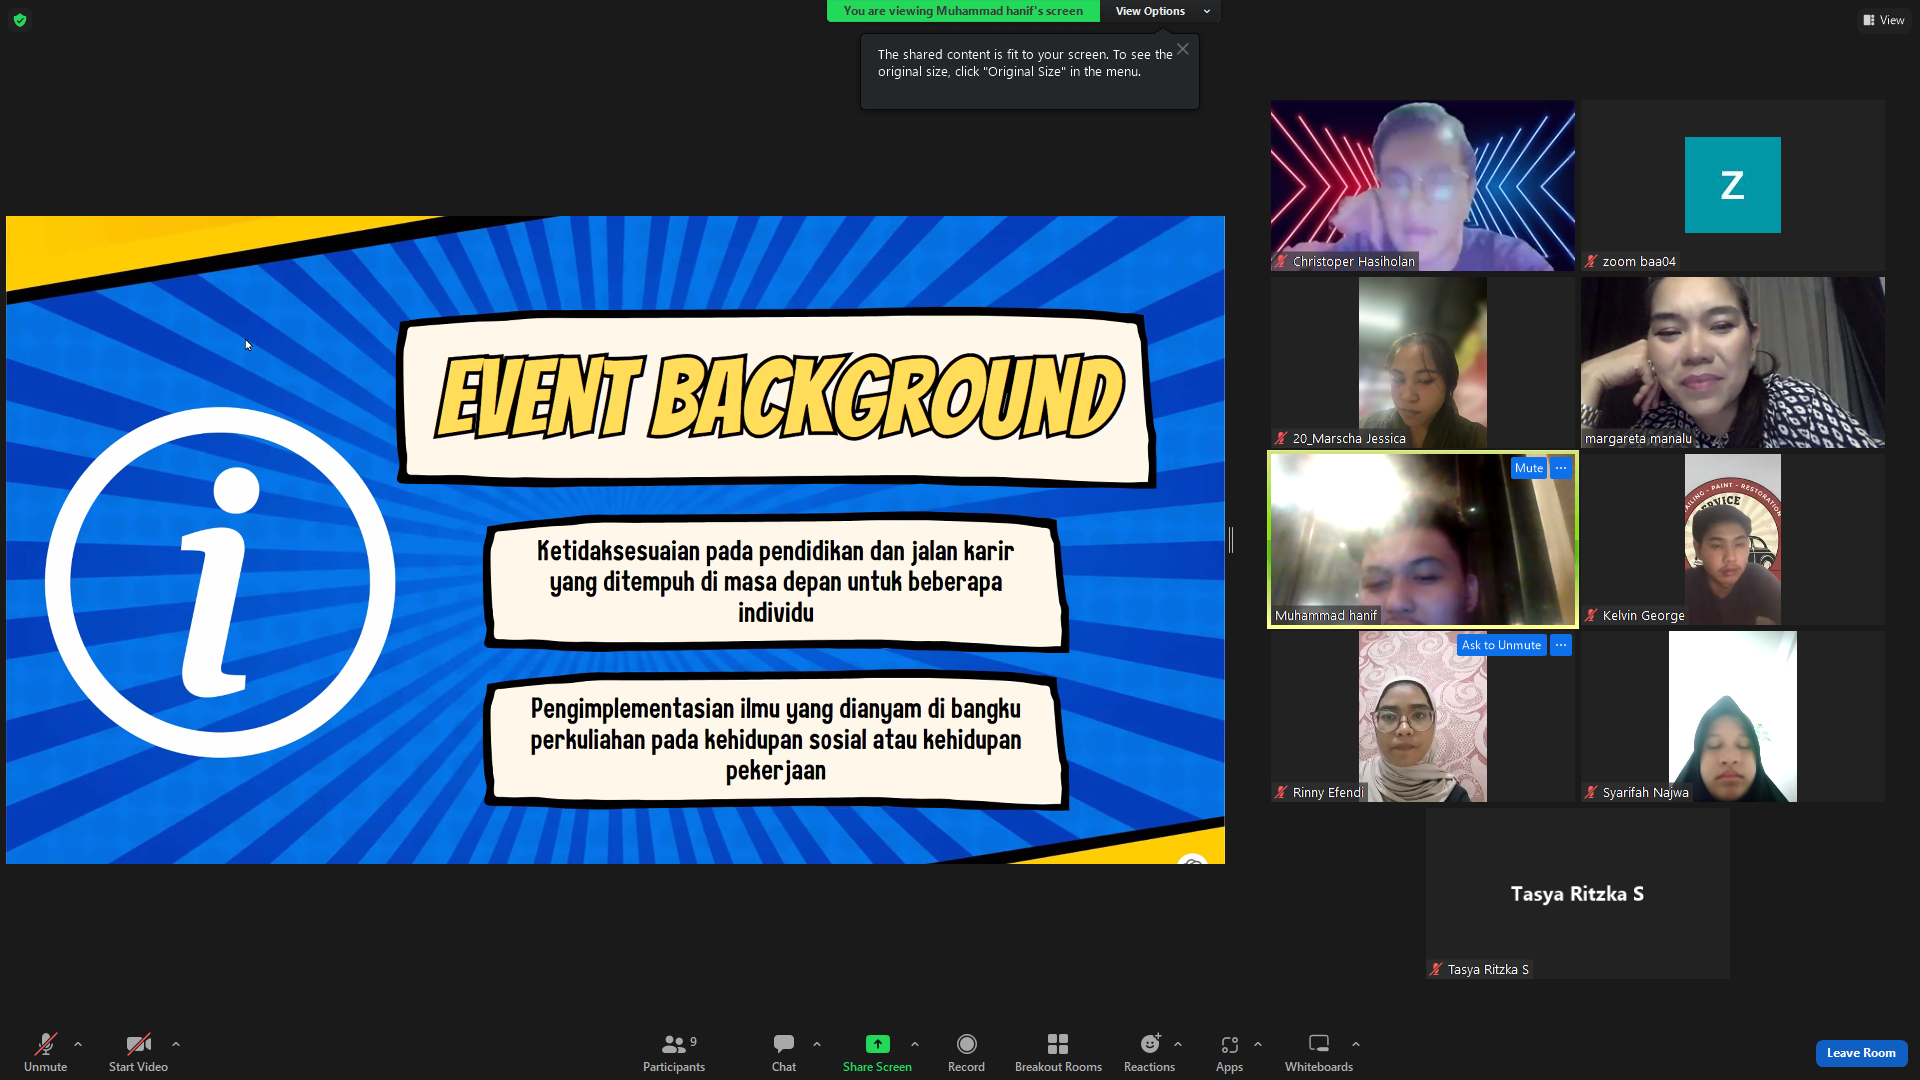The height and width of the screenshot is (1080, 1920).
Task: Select the zoom baa04 participant tile
Action: pyautogui.click(x=1733, y=185)
